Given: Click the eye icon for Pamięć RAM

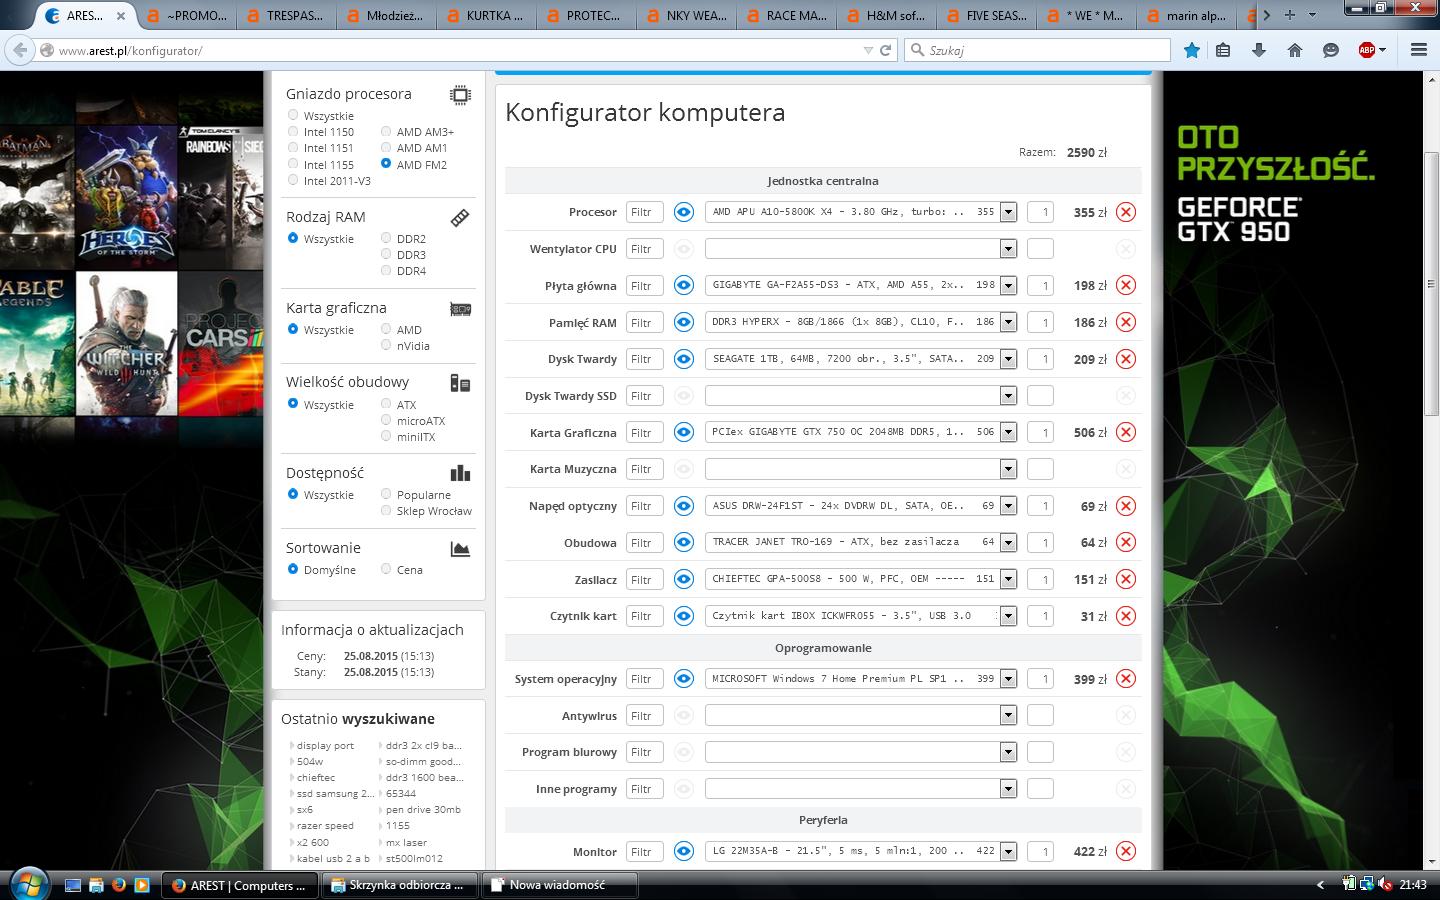Looking at the screenshot, I should point(684,322).
